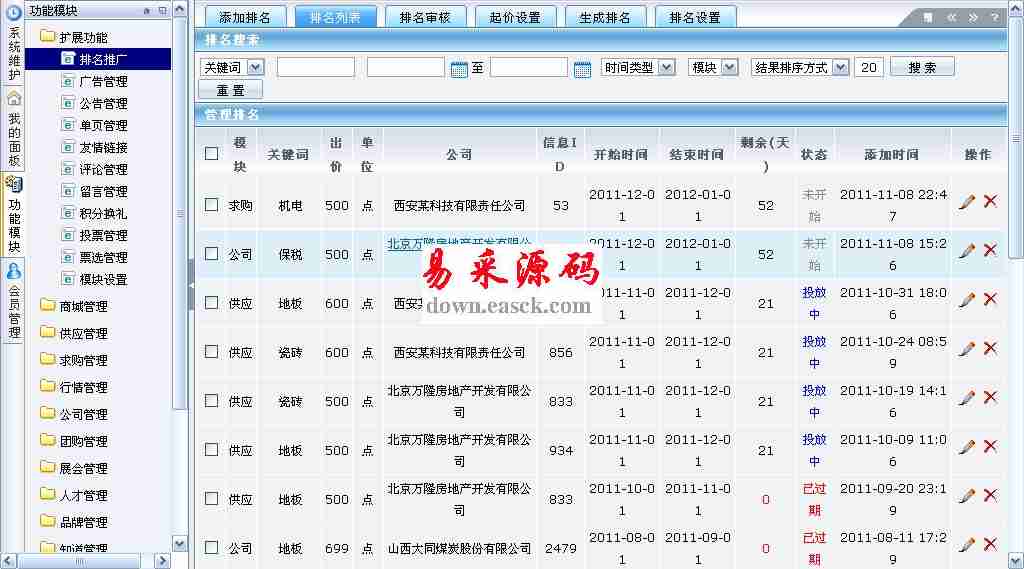Screen dimensions: 1024x569
Task: Open the 关键词 search type dropdown
Action: point(232,67)
